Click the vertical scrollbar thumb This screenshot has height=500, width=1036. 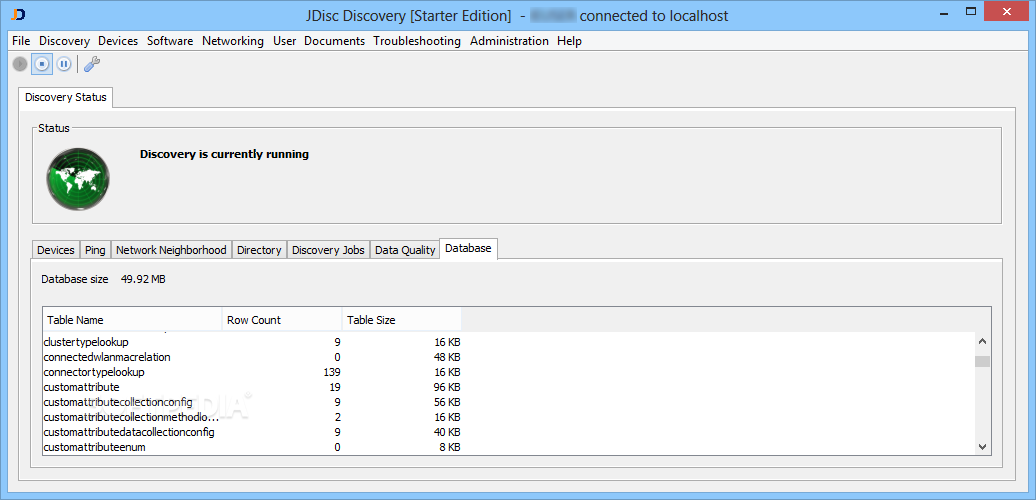pyautogui.click(x=982, y=361)
